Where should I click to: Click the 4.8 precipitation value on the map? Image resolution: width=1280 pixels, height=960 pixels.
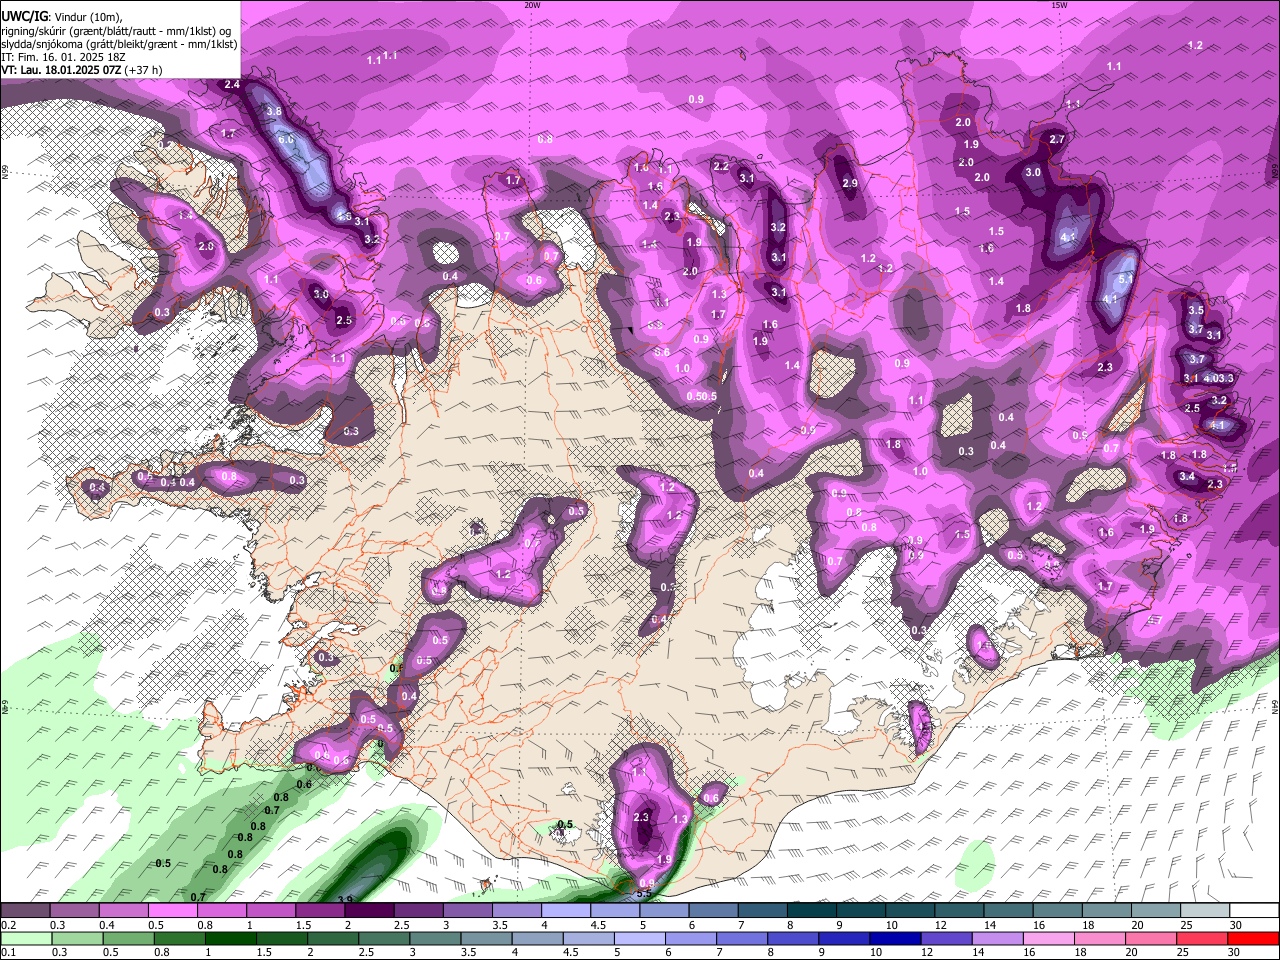tap(344, 216)
